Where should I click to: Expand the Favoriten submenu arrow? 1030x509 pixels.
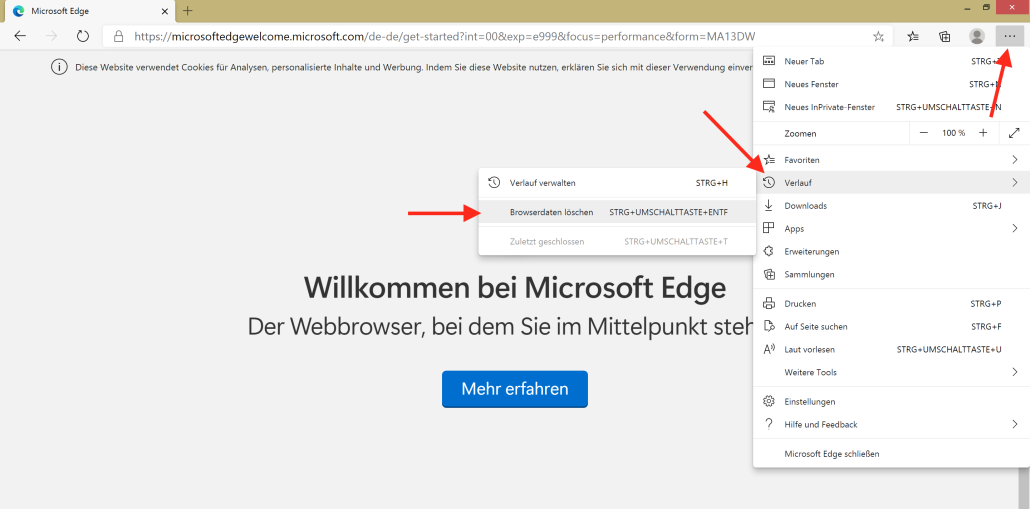point(1015,160)
